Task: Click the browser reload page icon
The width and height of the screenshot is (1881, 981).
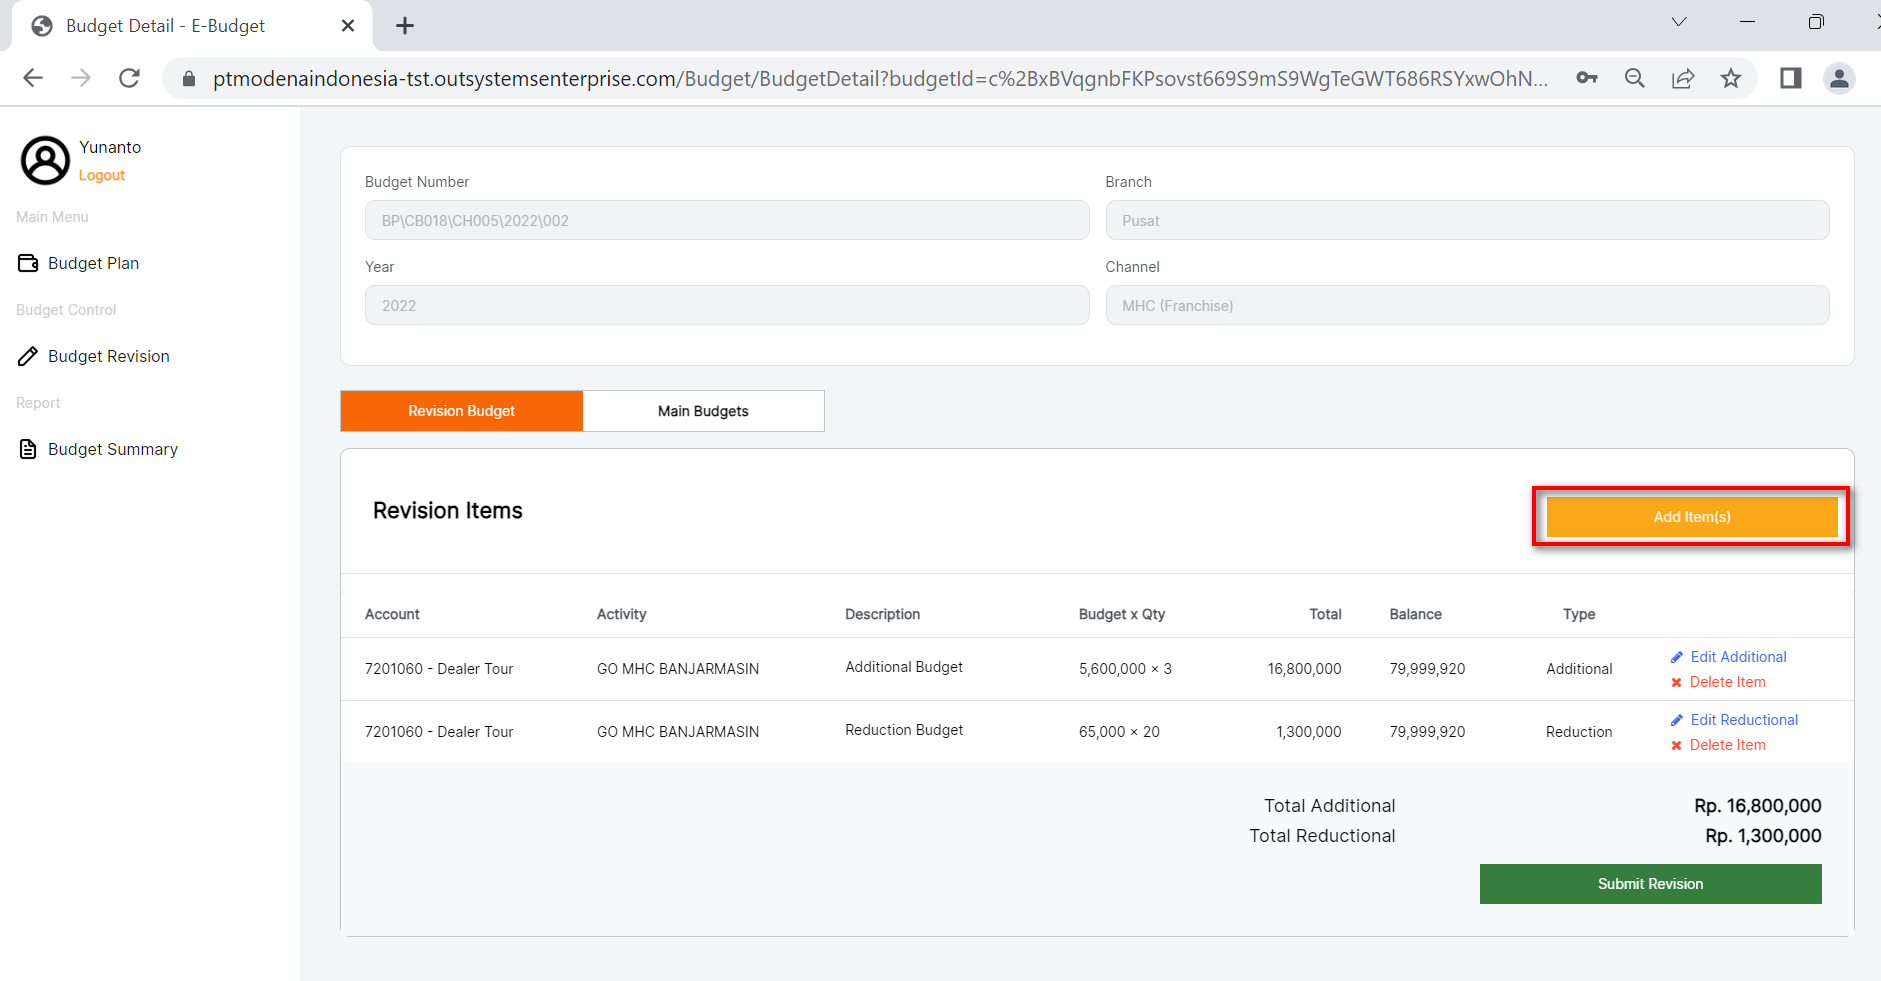Action: (x=129, y=78)
